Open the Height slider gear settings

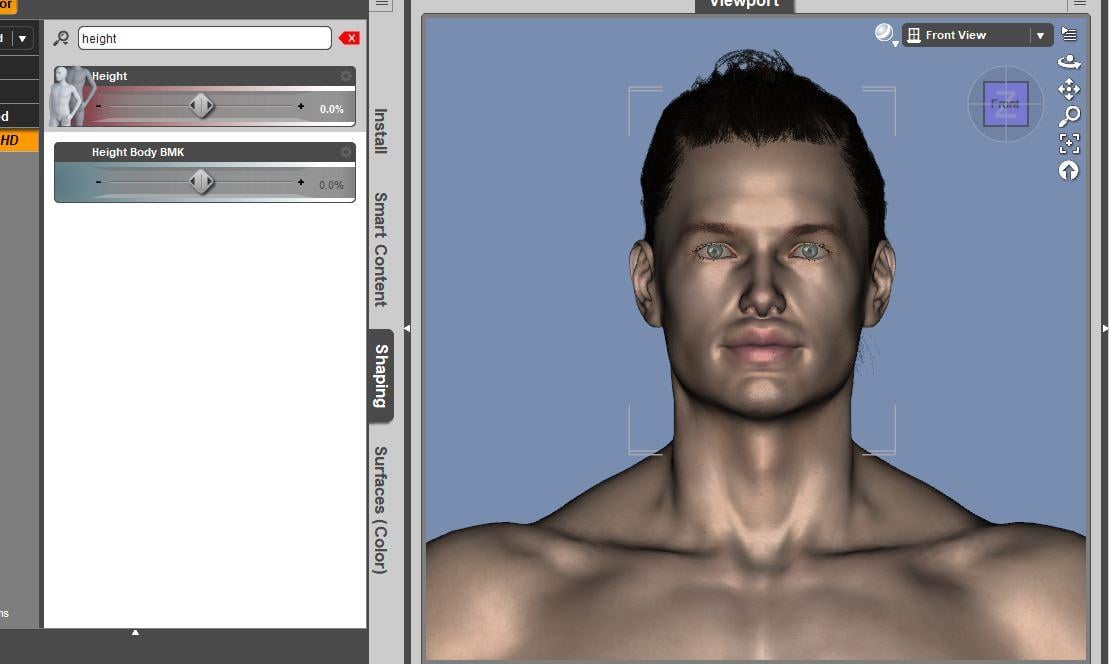coord(345,76)
